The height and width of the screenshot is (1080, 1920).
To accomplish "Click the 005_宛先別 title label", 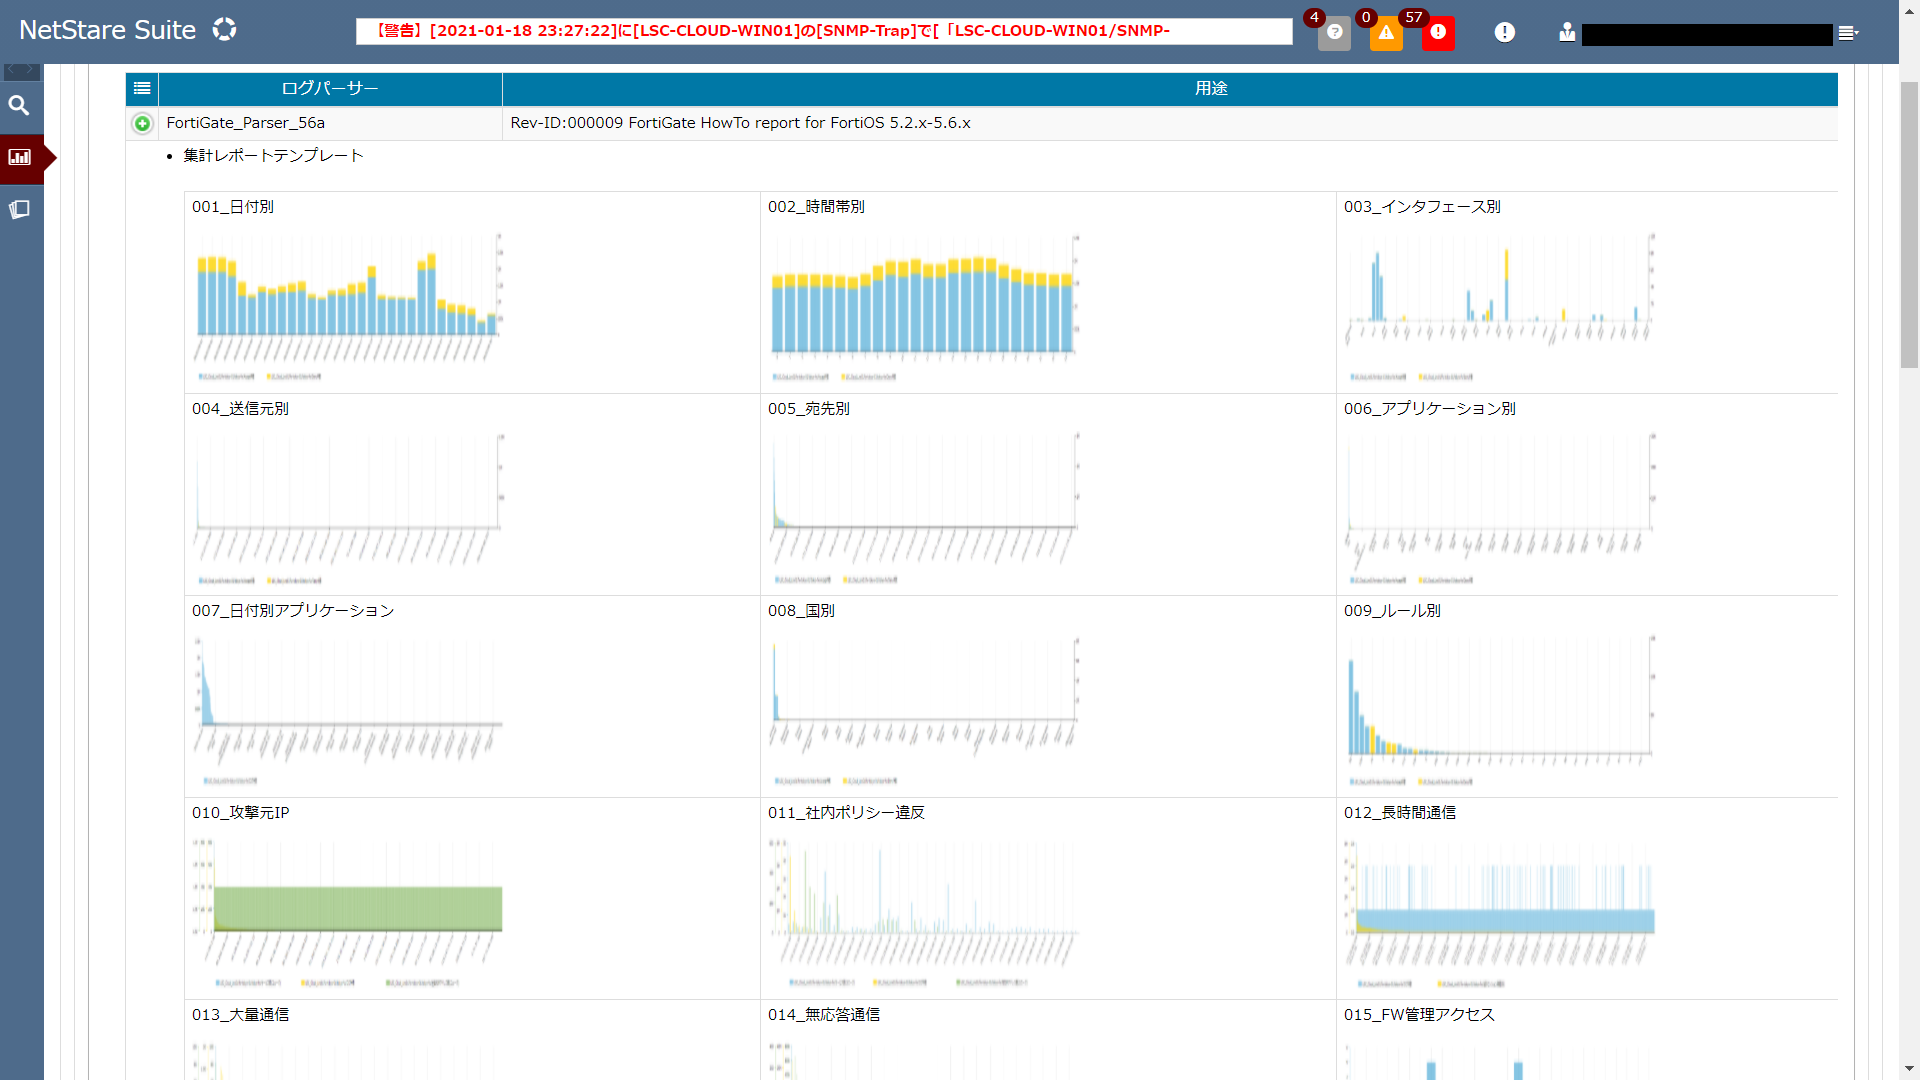I will click(809, 409).
